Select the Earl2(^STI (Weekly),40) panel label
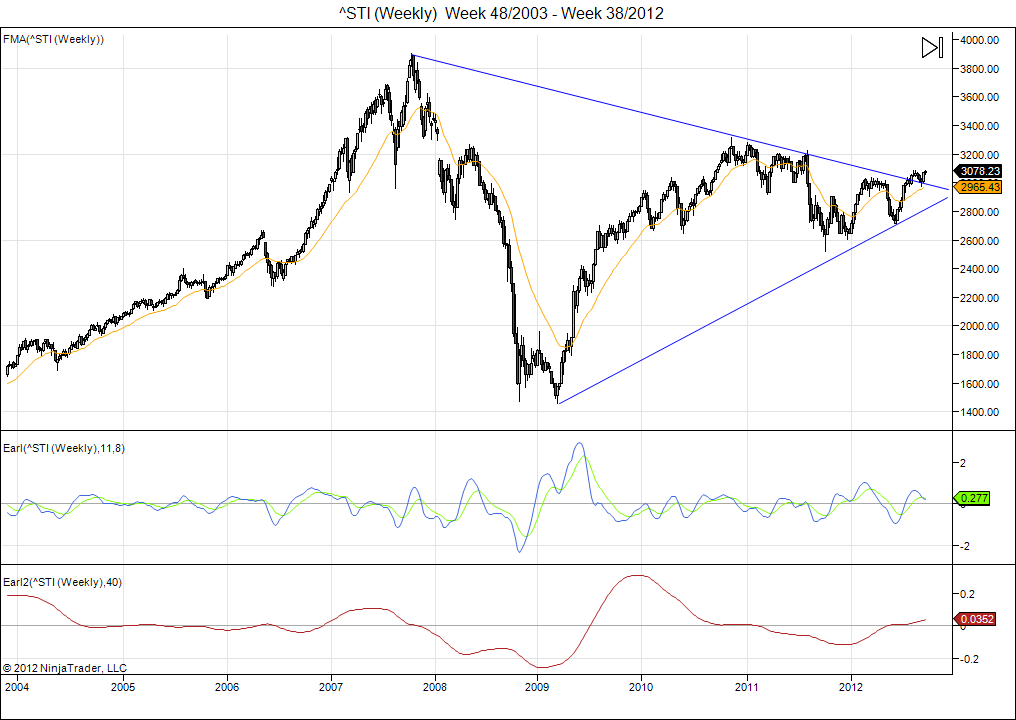1016x720 pixels. click(x=62, y=582)
